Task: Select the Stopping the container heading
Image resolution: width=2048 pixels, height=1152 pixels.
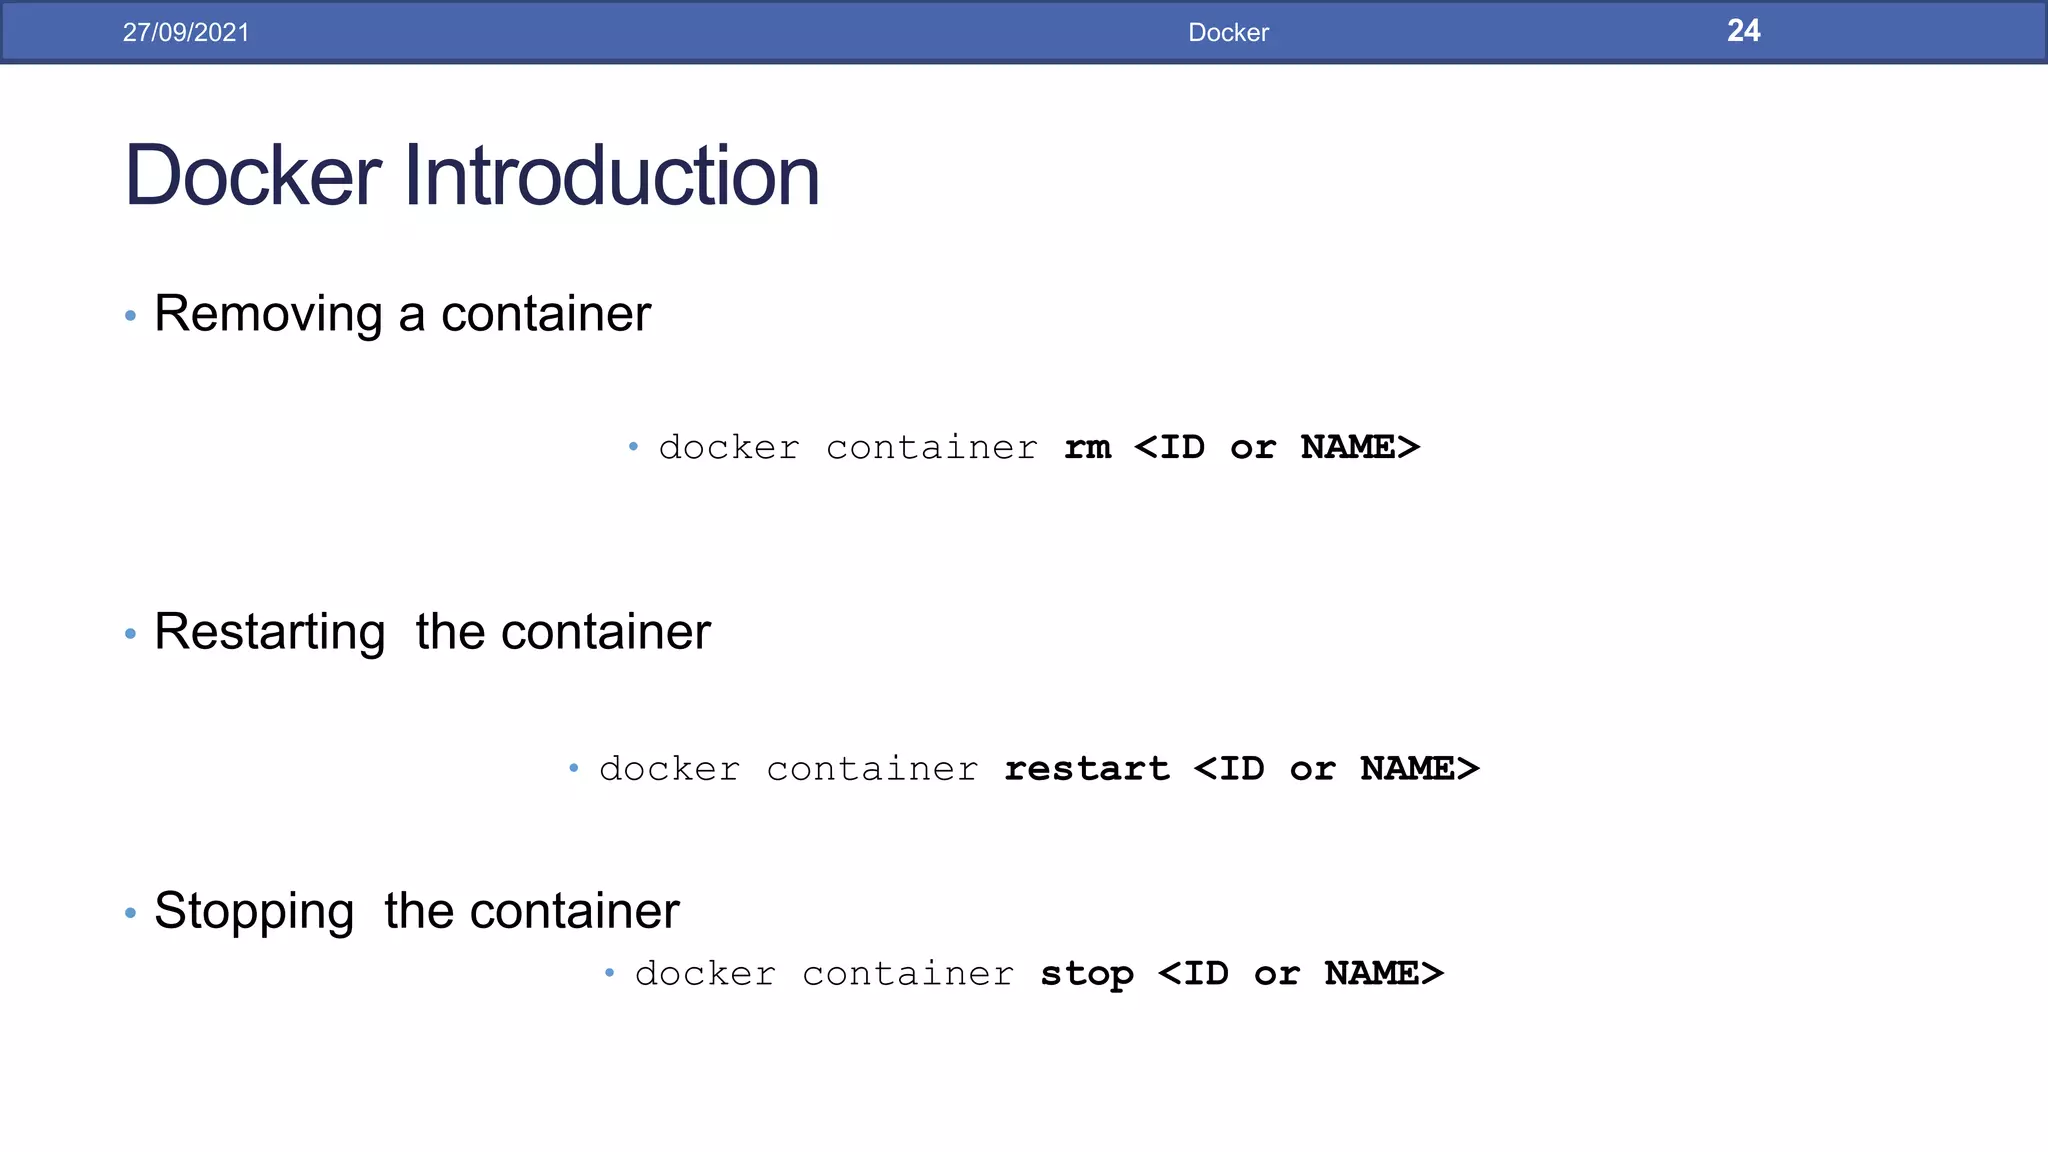Action: (417, 911)
